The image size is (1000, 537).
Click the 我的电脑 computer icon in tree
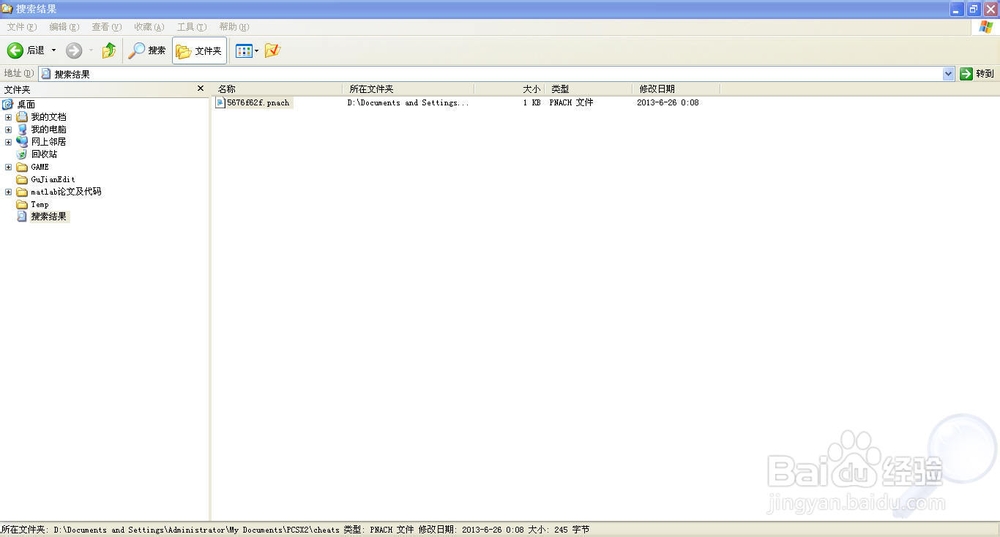(x=22, y=129)
